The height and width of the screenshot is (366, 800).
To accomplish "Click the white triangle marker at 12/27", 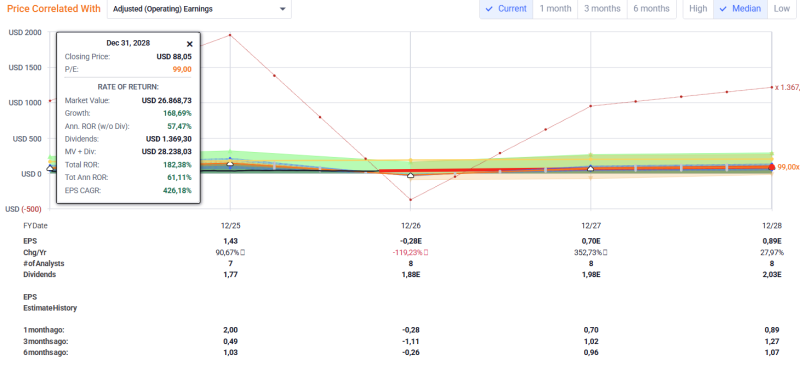I will 591,168.
